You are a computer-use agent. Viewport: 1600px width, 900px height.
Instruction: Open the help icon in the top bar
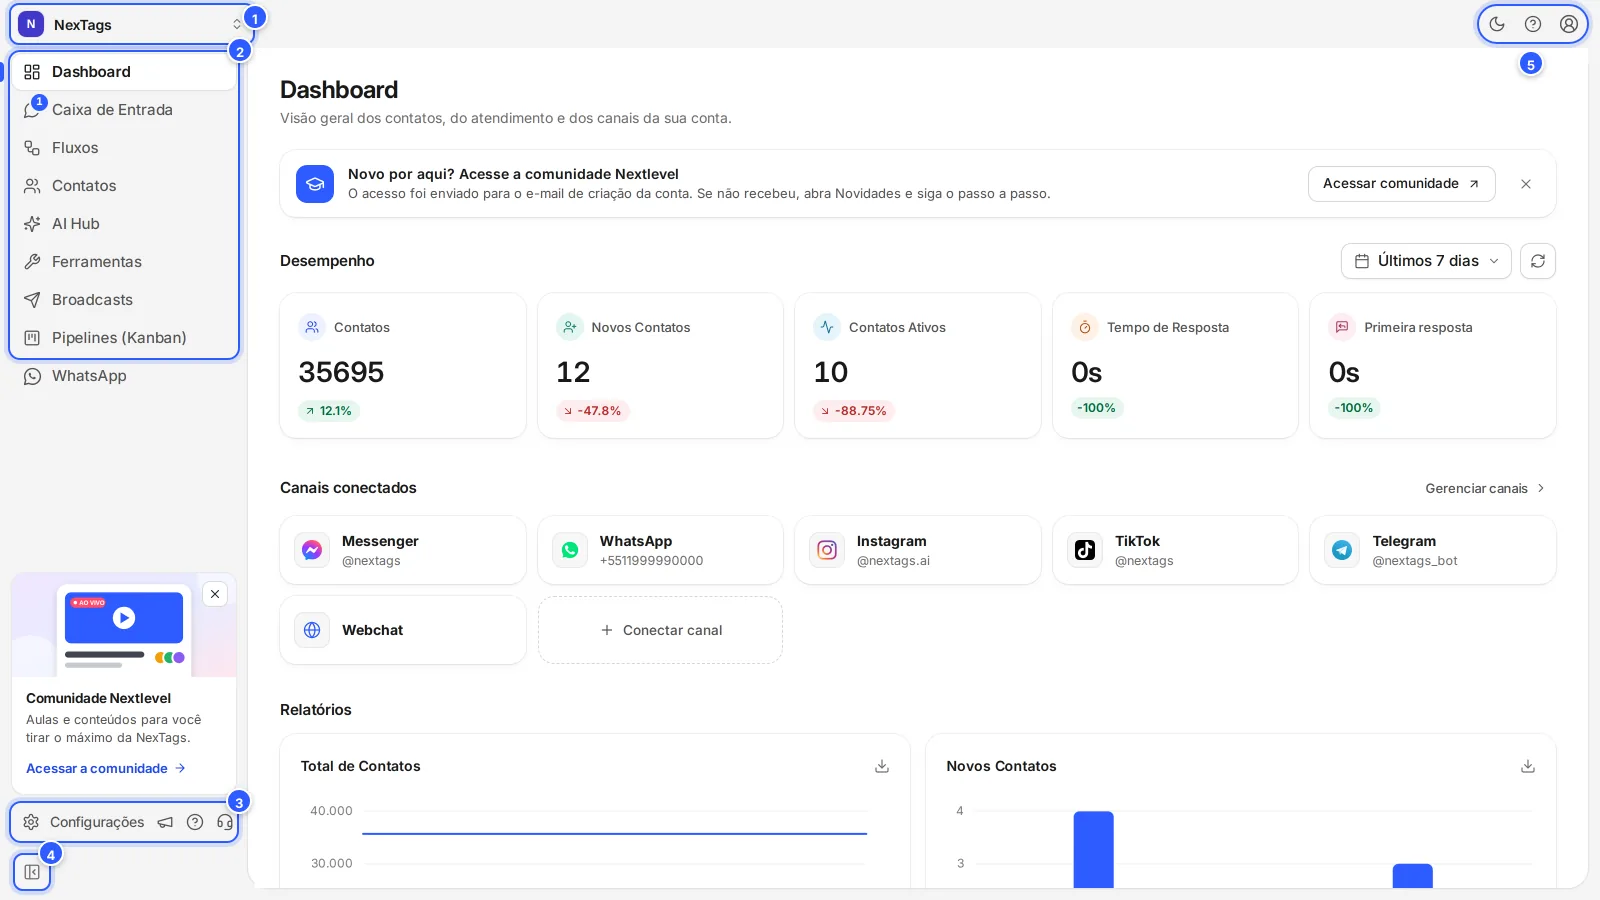tap(1533, 24)
